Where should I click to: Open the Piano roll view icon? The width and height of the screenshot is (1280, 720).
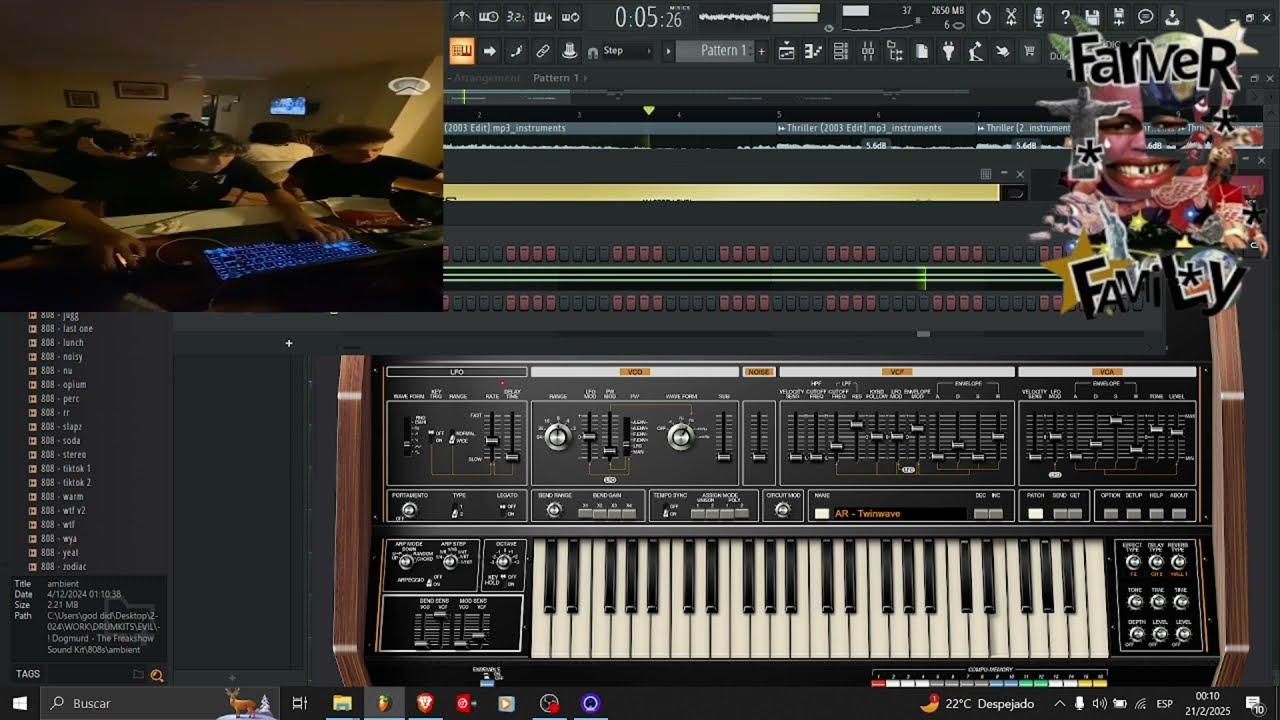coord(814,51)
